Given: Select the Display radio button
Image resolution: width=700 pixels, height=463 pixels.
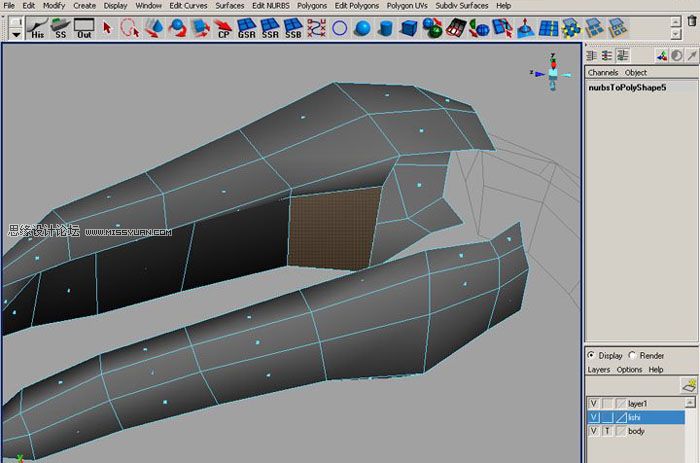Looking at the screenshot, I should [591, 355].
